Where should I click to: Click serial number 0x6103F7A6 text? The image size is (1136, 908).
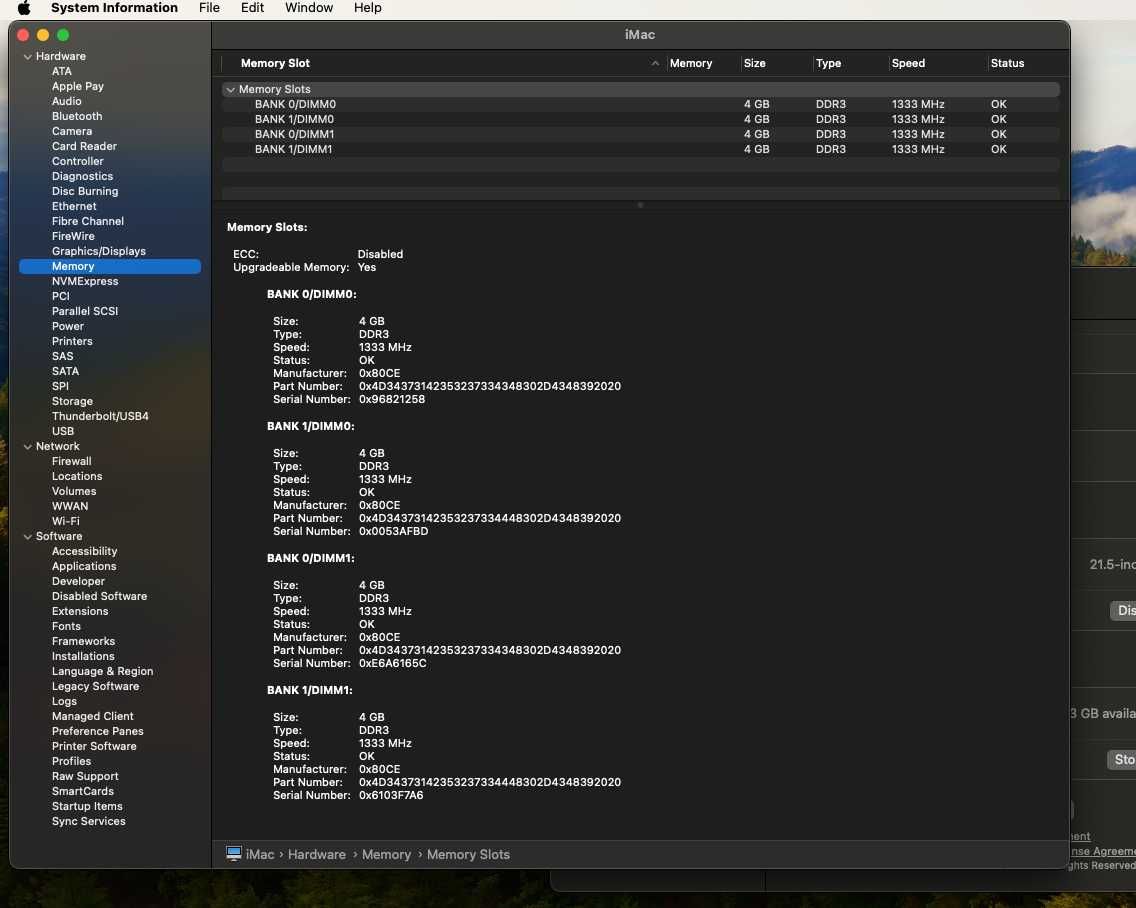pos(391,795)
